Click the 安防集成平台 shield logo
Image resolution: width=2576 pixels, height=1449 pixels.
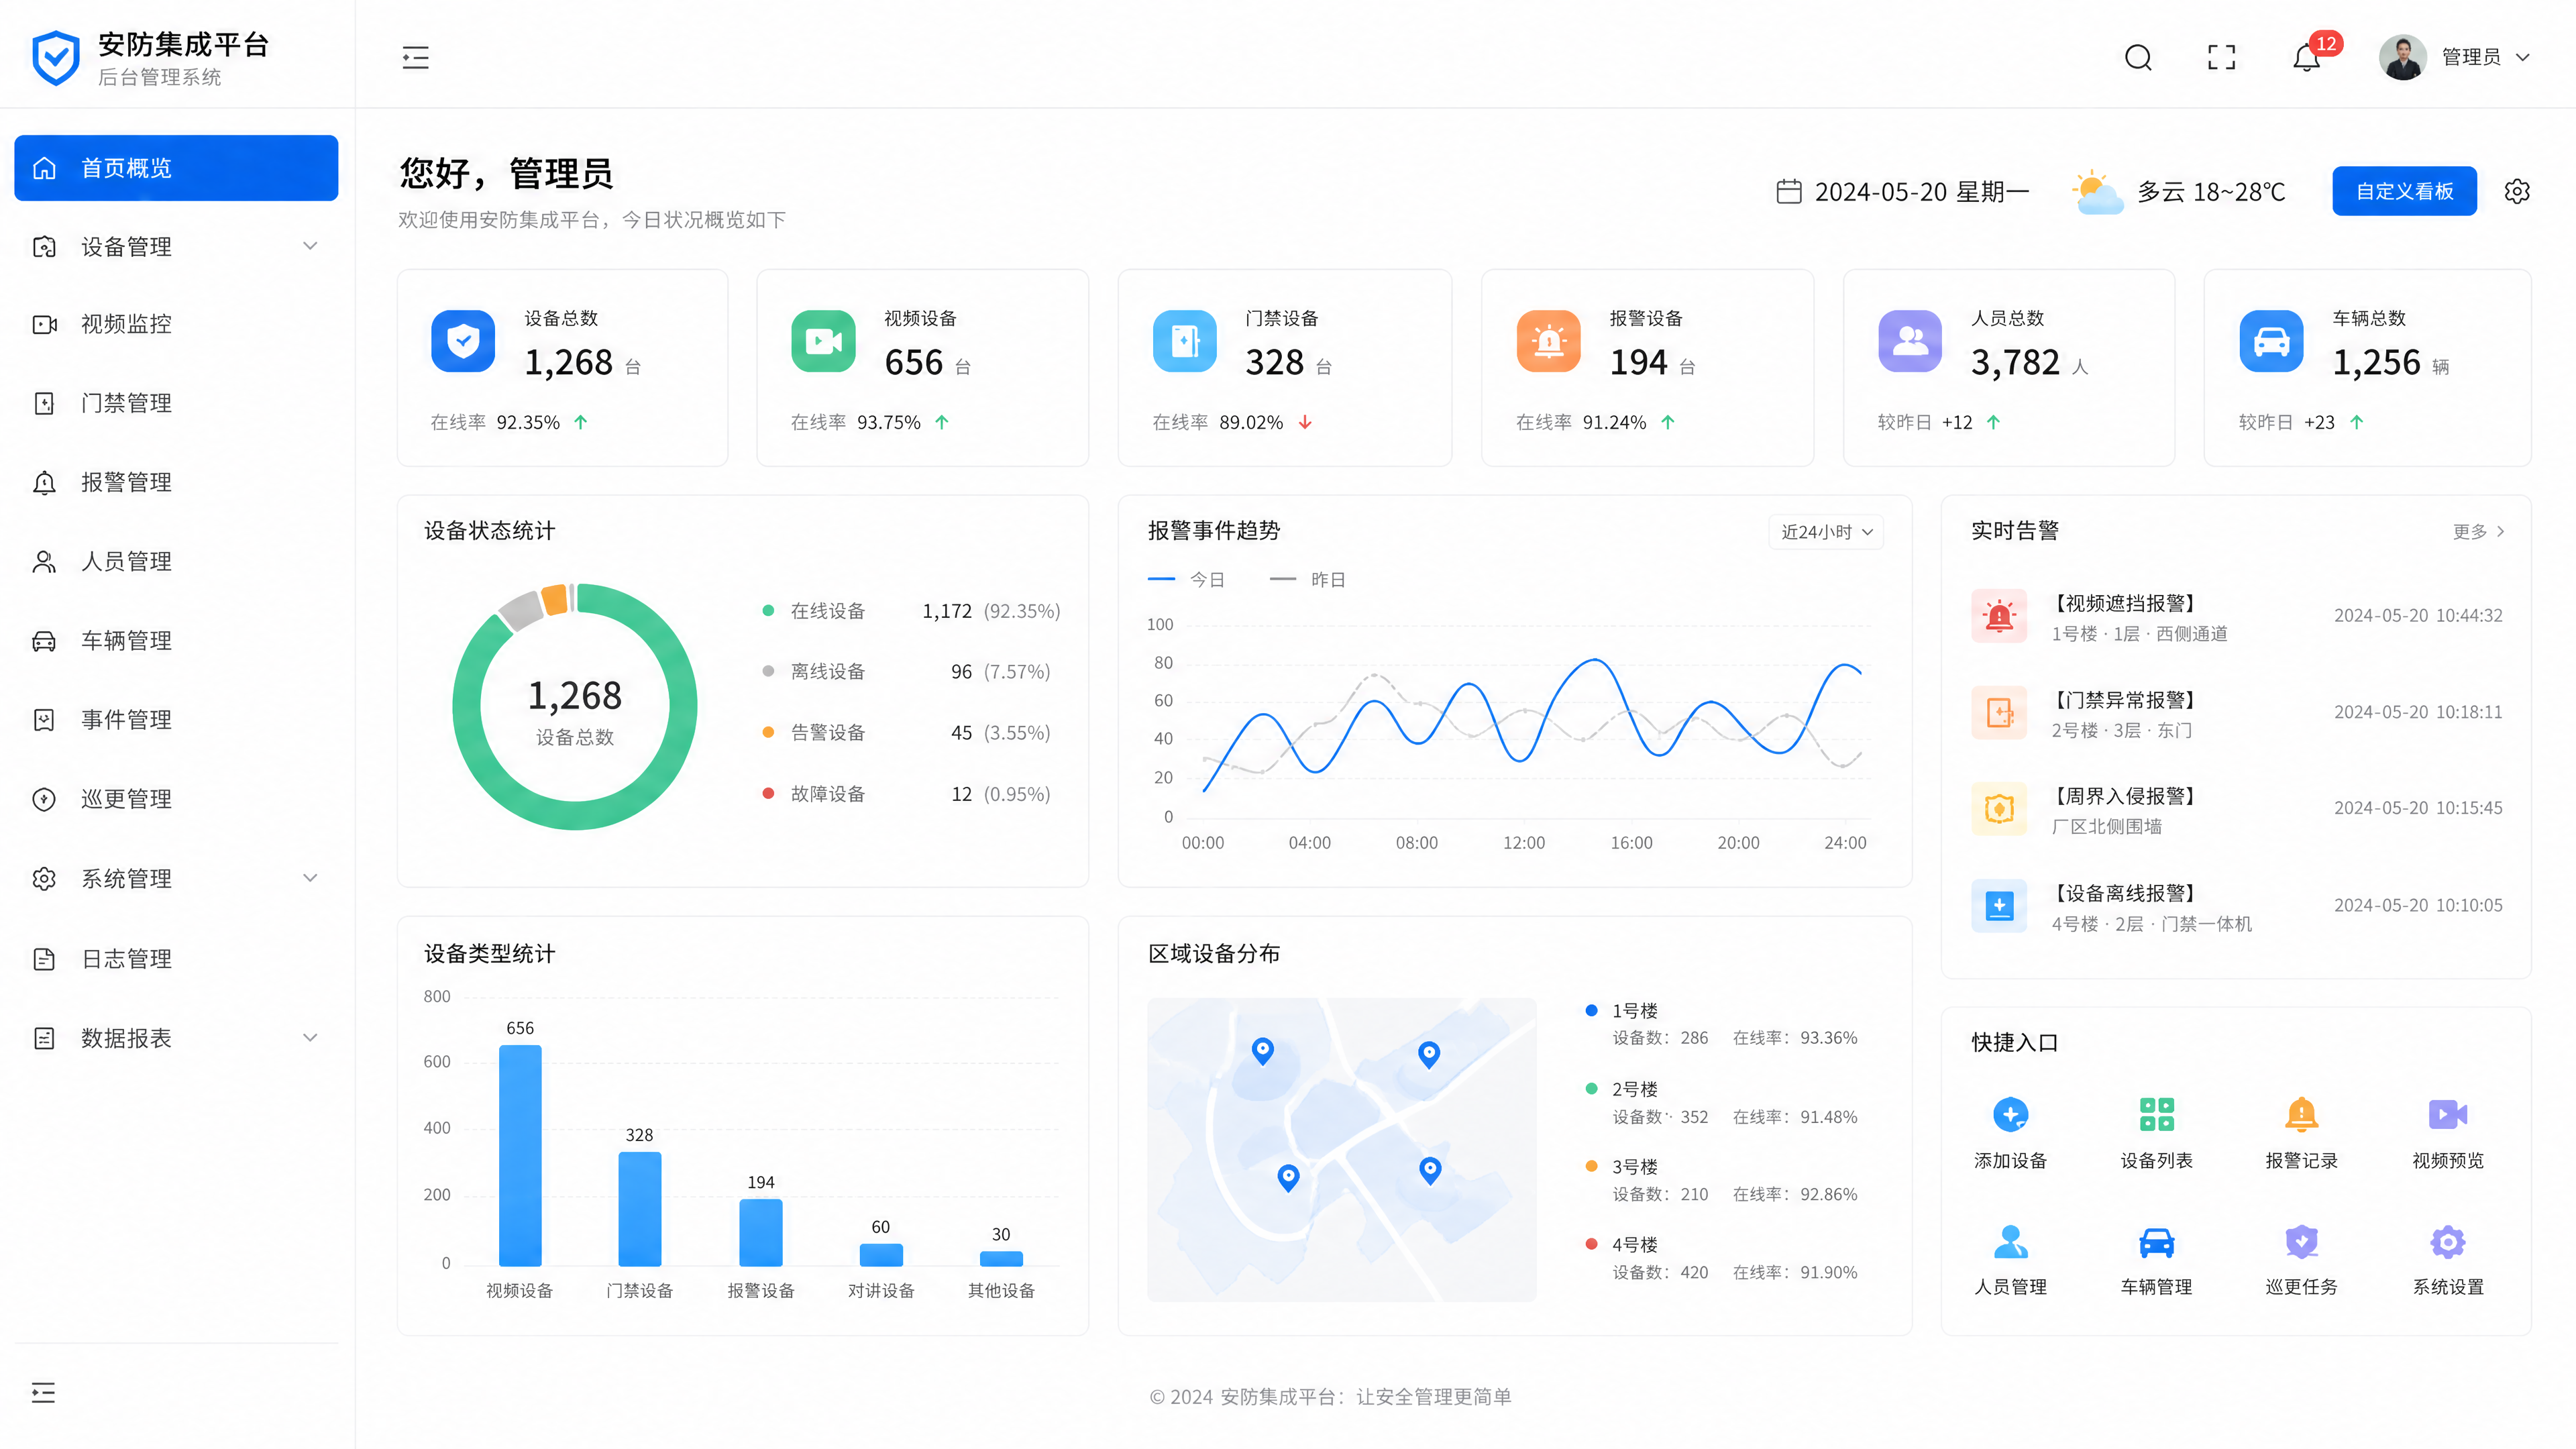click(x=56, y=58)
